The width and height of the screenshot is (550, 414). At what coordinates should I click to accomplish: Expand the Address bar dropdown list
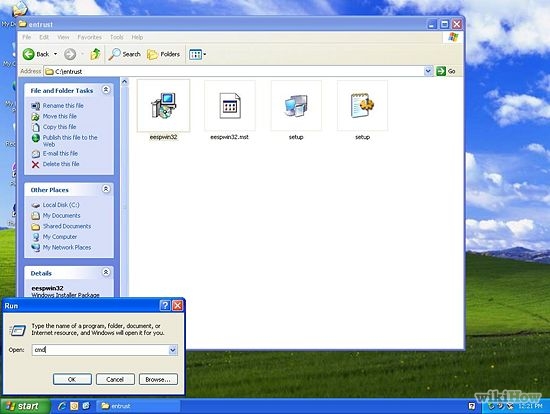428,71
